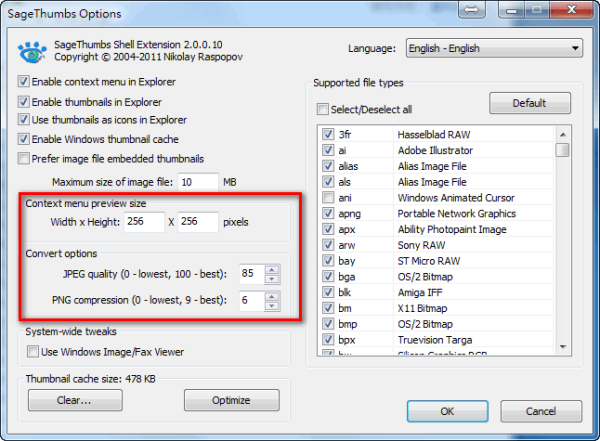Select the Hasselblad RAW description text
The image size is (600, 441).
pyautogui.click(x=434, y=134)
